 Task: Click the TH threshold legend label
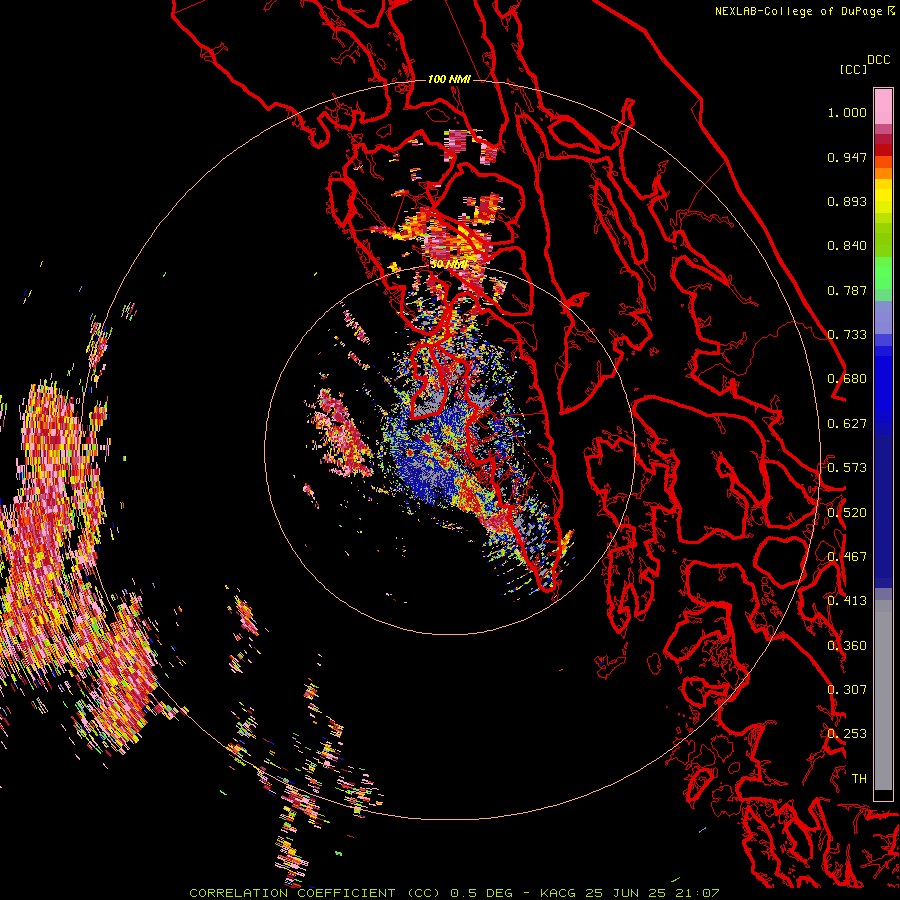[x=859, y=779]
